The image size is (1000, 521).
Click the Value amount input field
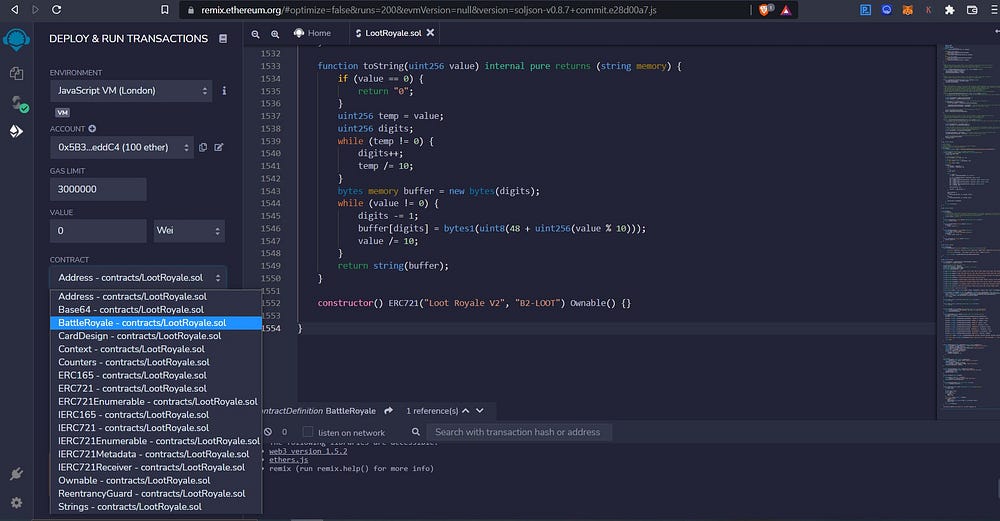pyautogui.click(x=98, y=231)
